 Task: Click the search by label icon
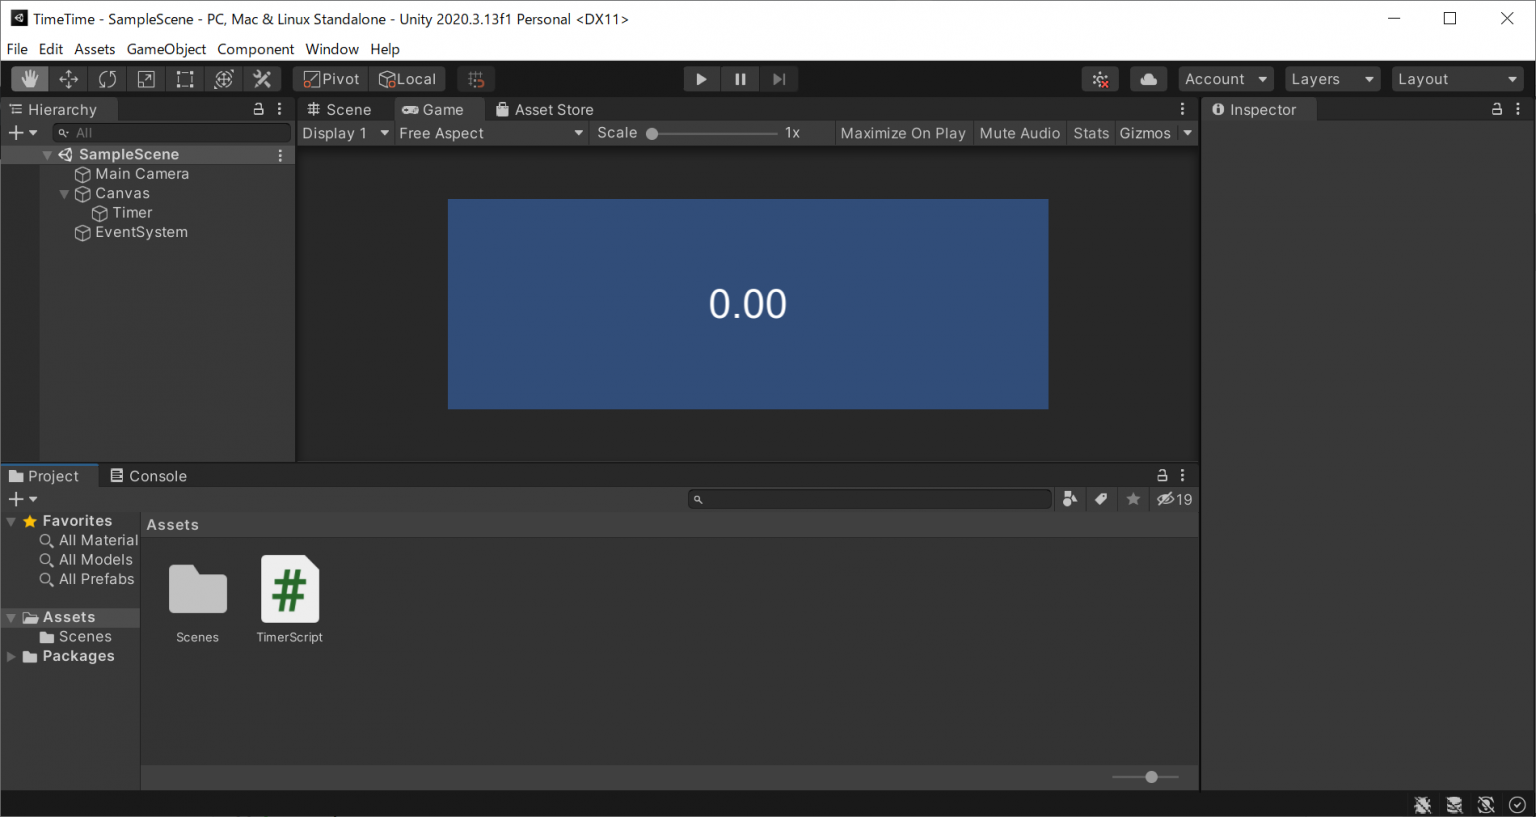click(x=1101, y=498)
